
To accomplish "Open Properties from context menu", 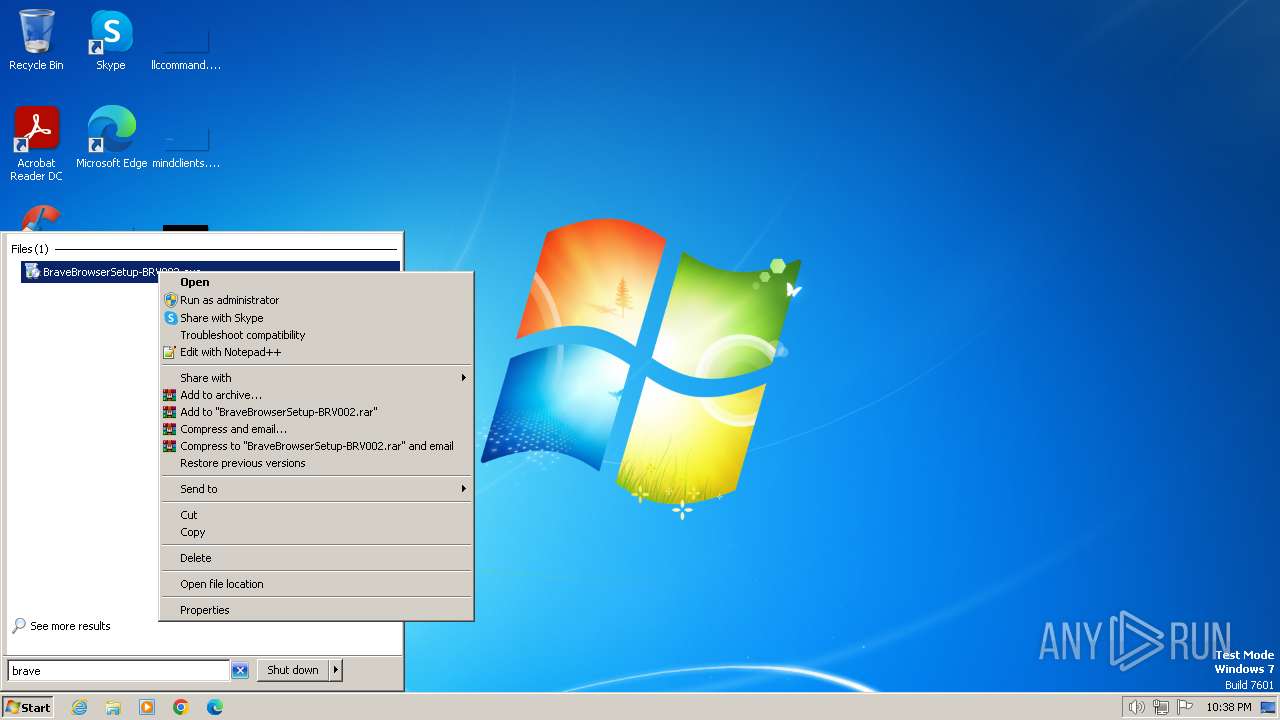I will pos(316,610).
